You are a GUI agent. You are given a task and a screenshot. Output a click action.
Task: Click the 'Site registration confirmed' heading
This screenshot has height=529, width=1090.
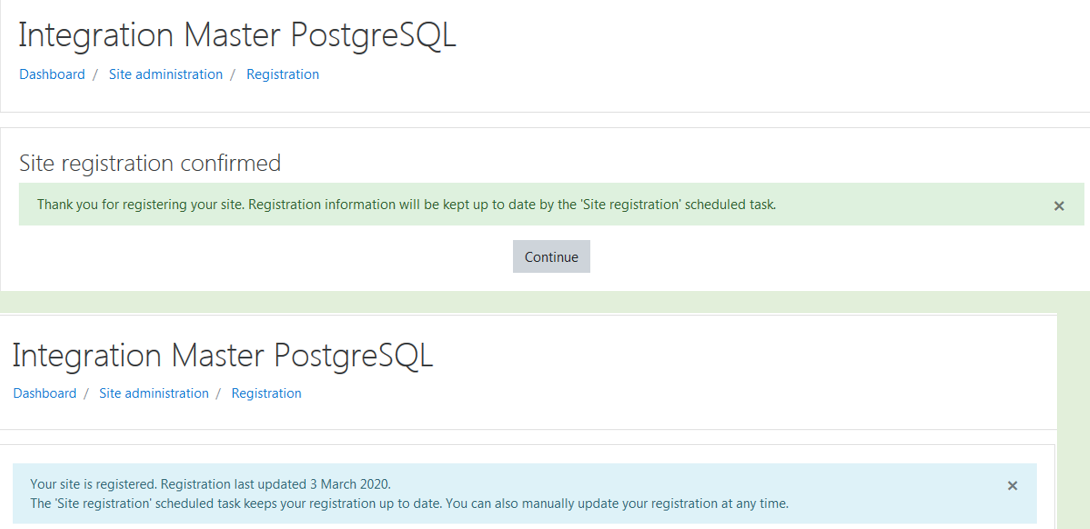point(150,163)
